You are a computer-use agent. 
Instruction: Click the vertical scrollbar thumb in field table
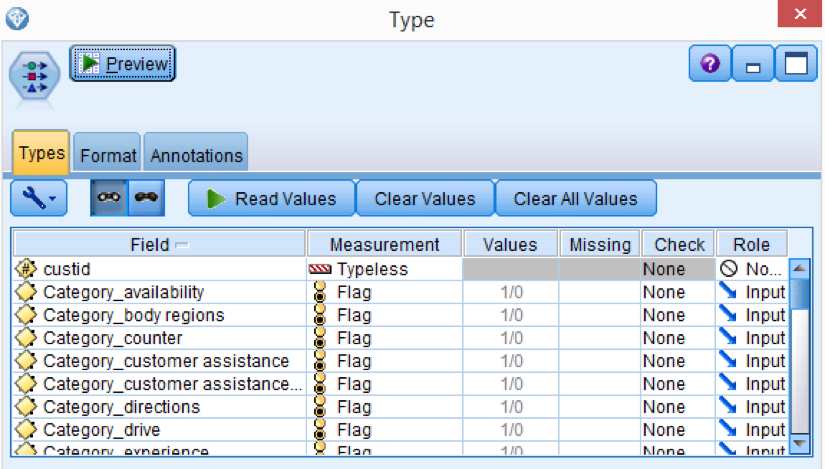click(x=800, y=294)
